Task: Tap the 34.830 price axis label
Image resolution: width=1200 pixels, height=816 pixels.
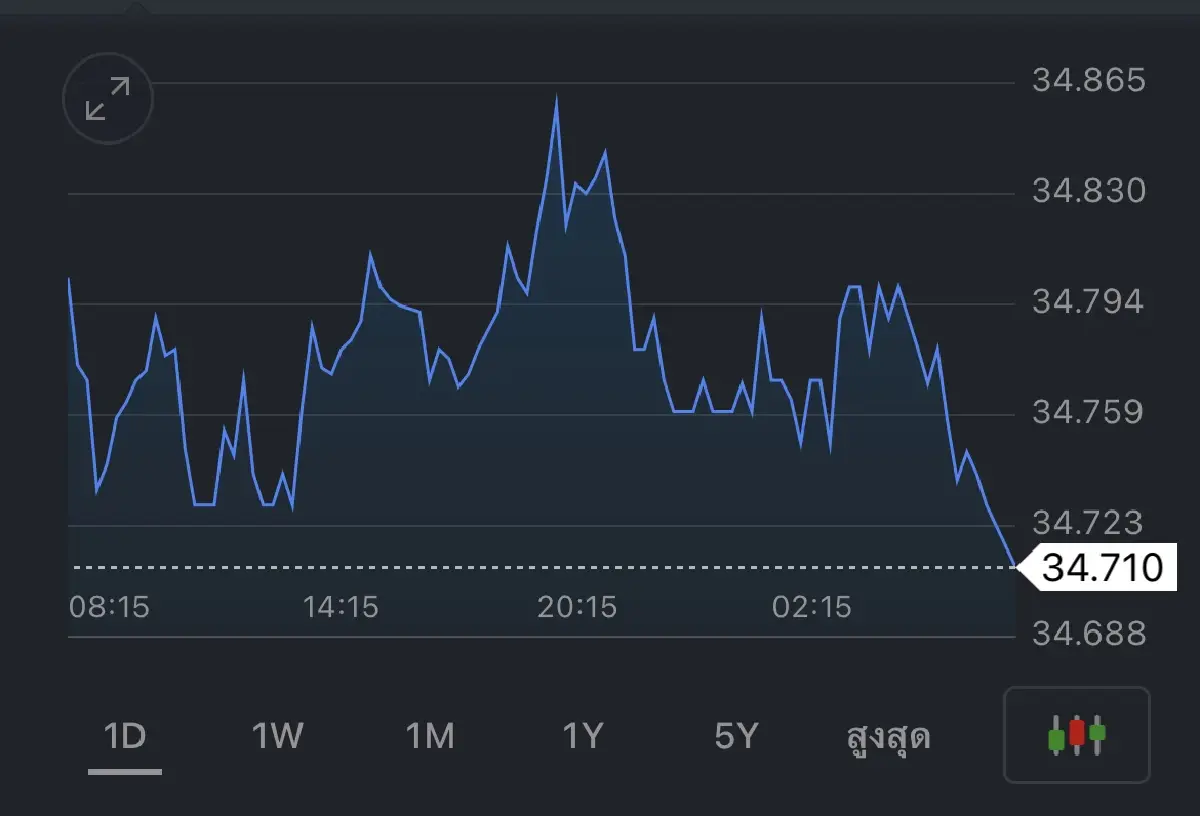Action: [1089, 191]
